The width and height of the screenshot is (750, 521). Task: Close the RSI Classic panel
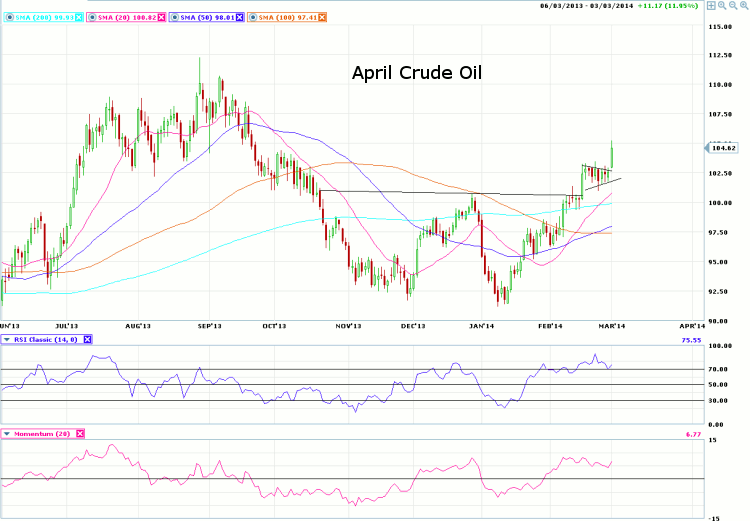coord(87,340)
